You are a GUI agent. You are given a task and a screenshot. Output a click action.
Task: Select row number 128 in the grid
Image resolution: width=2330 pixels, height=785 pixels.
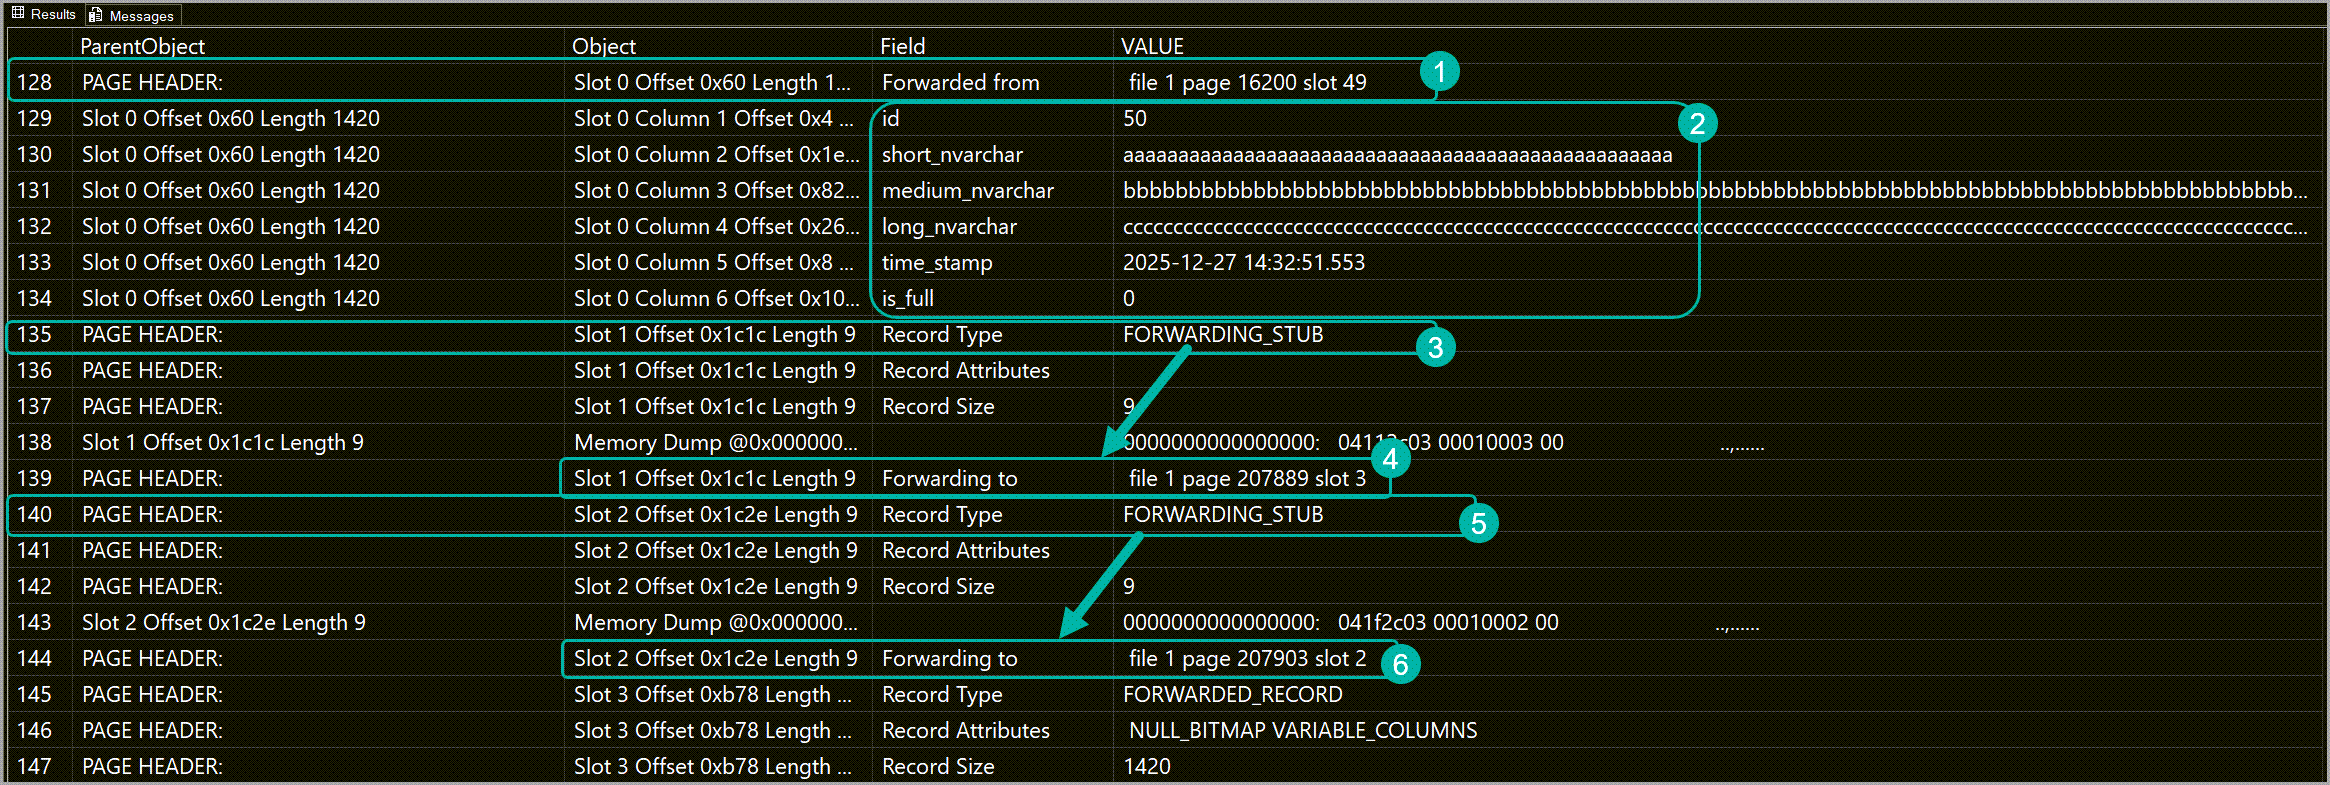tap(35, 82)
